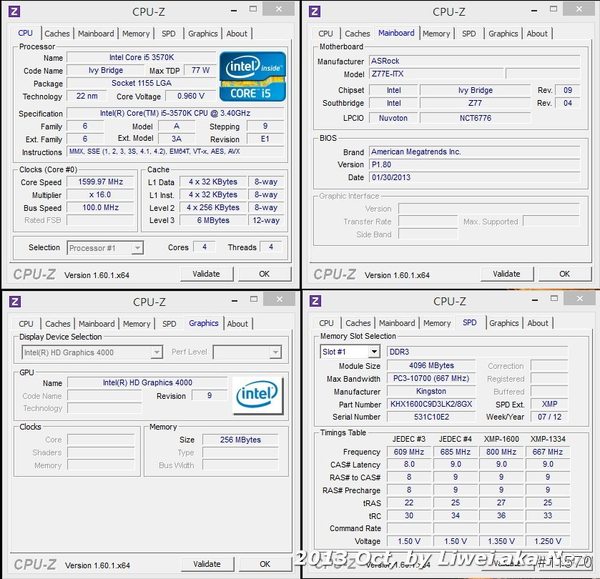Screen dimensions: 600x579
Task: Click Threads count field in CPU window
Action: 271,247
